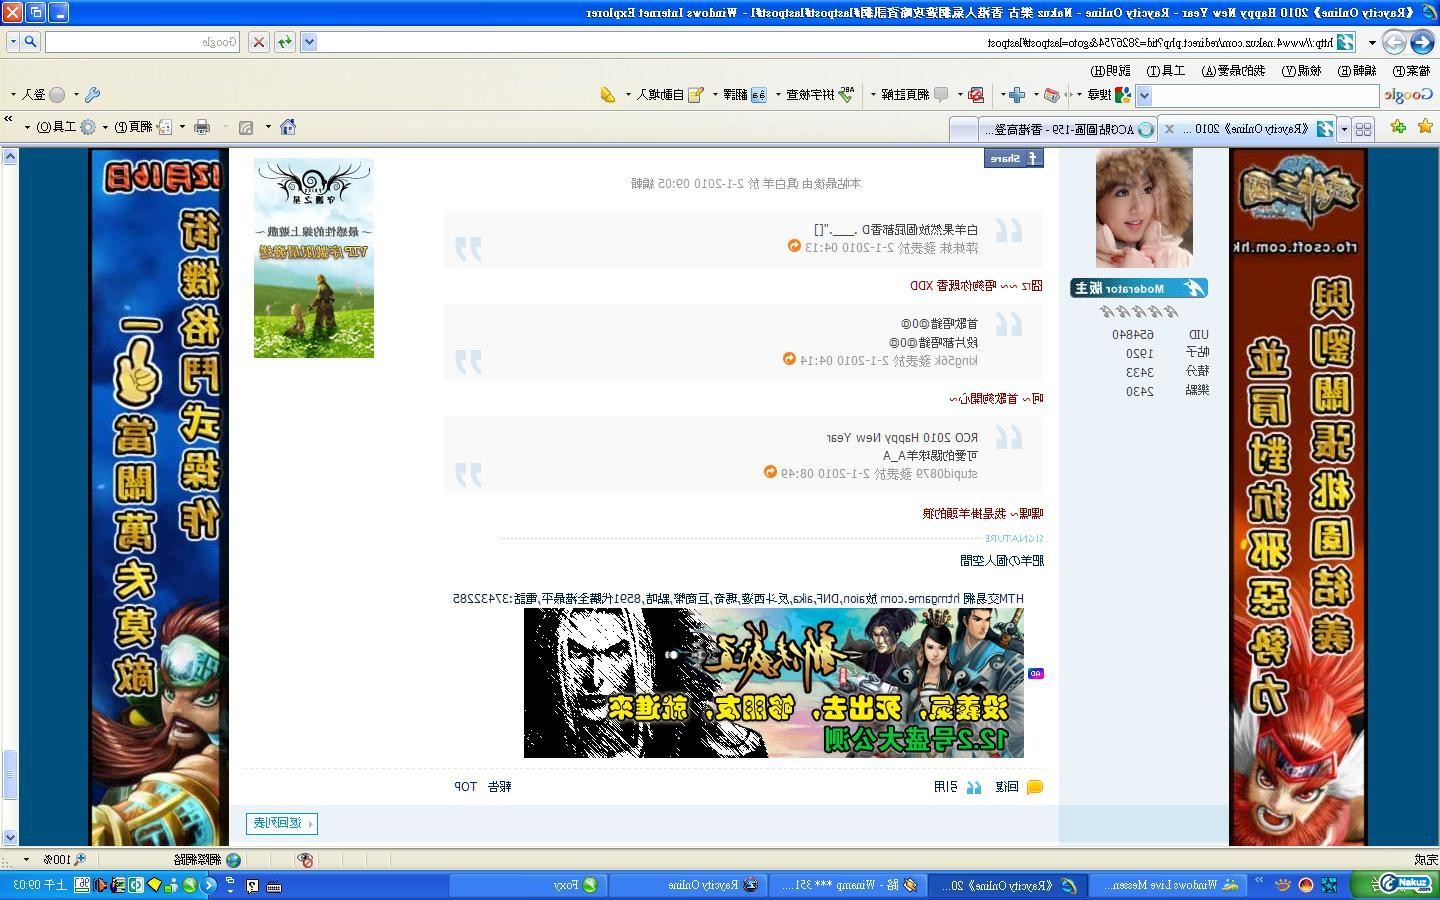Click the Home icon in command bar

click(x=288, y=127)
